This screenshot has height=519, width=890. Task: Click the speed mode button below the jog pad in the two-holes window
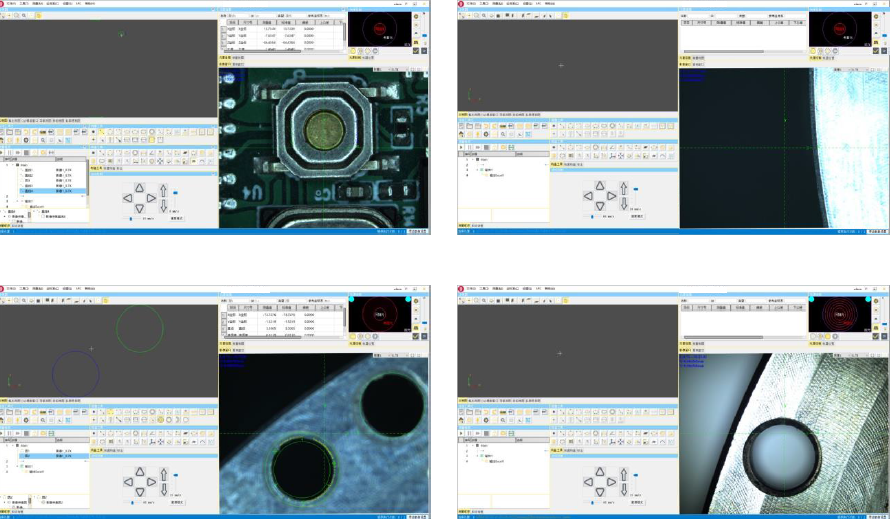(x=177, y=503)
